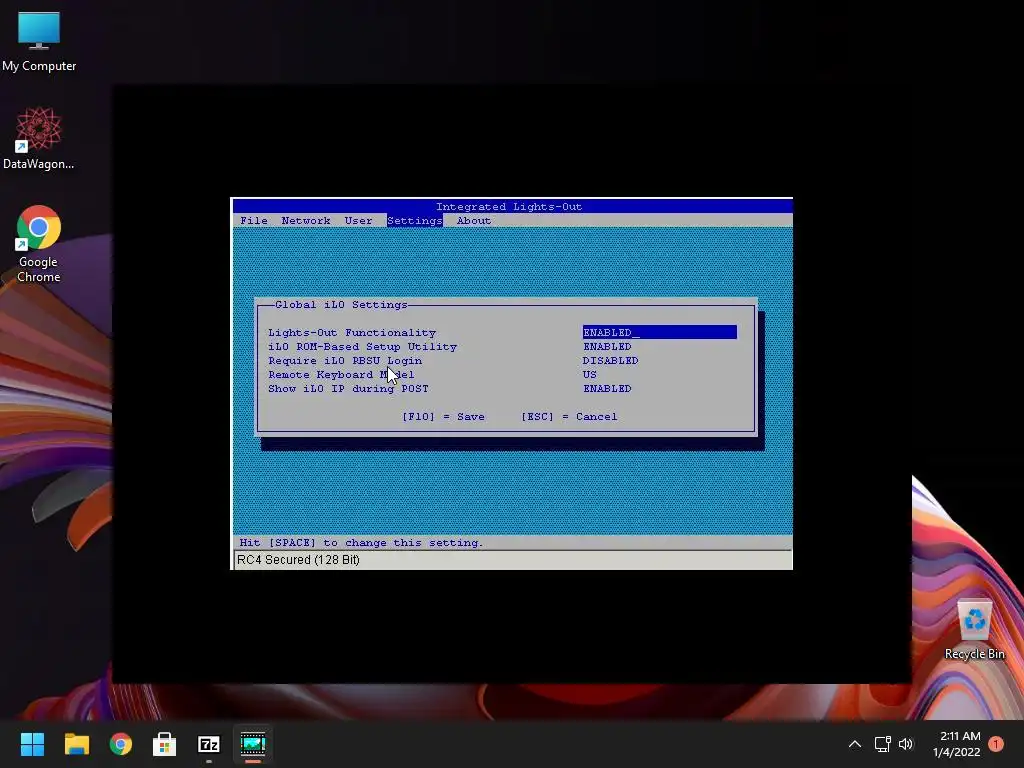The height and width of the screenshot is (768, 1024).
Task: Open Microsoft Store from the taskbar
Action: [x=165, y=744]
